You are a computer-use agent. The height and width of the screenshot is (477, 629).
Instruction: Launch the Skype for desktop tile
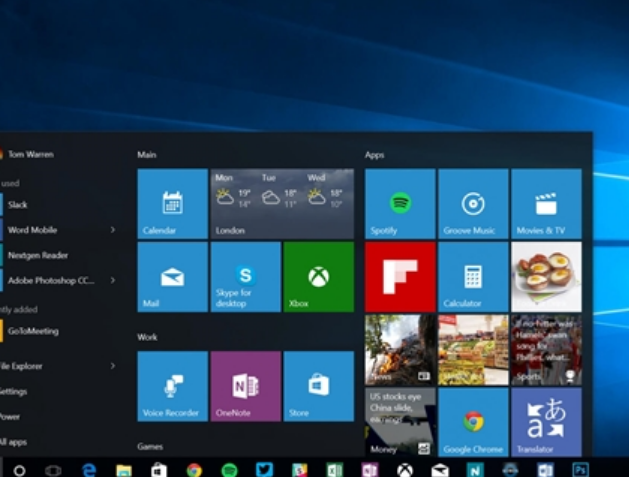[246, 277]
